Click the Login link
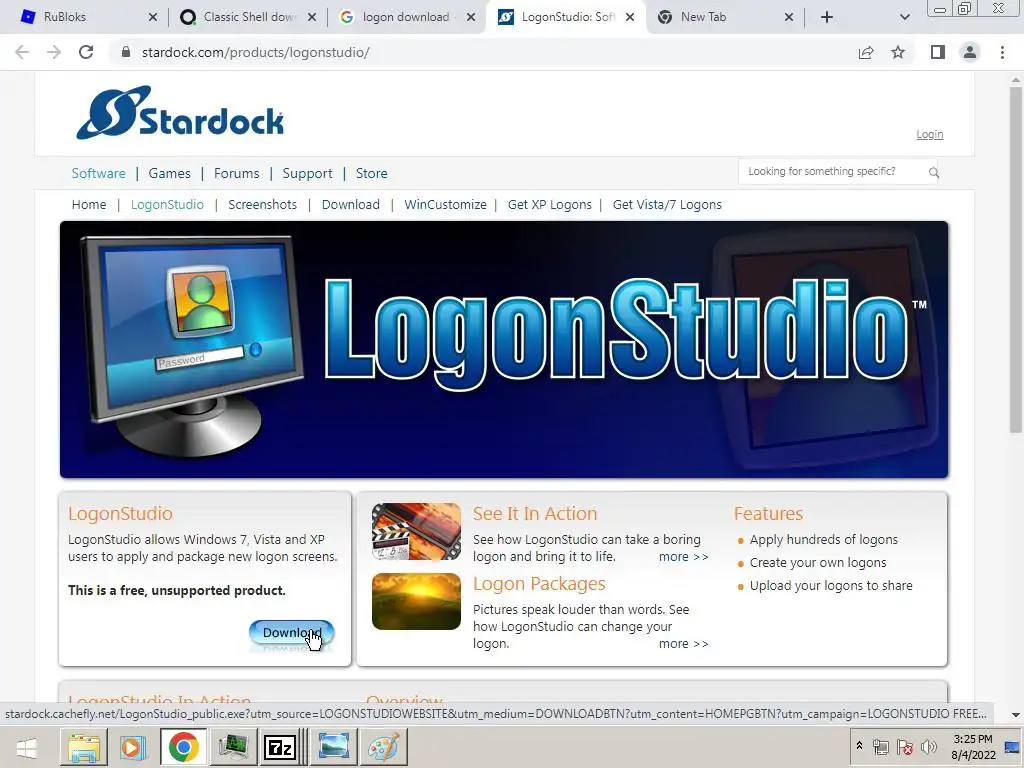The width and height of the screenshot is (1024, 768). tap(929, 134)
